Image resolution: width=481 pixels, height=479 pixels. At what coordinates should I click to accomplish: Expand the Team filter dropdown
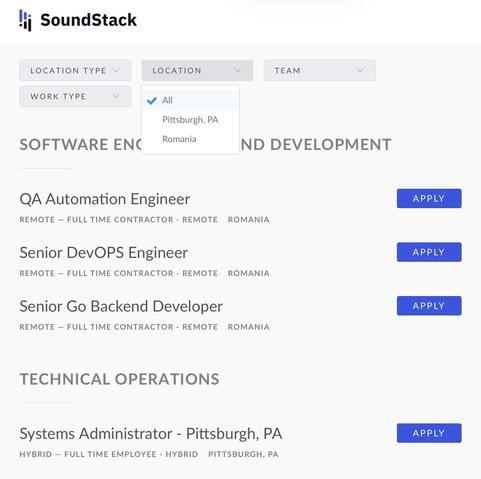point(320,70)
